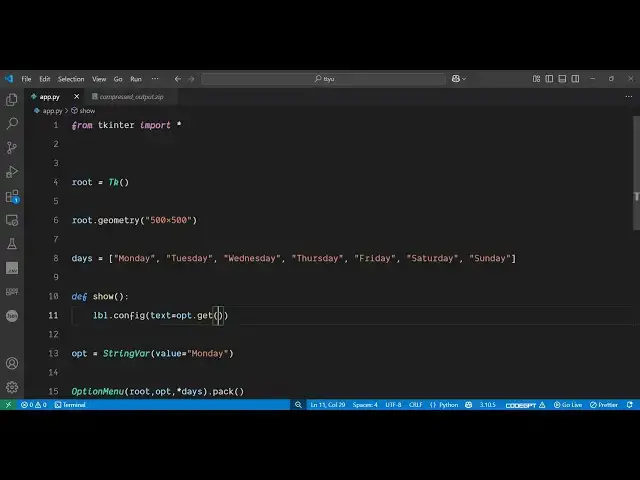Click the zoom magnifier in status bar
Viewport: 640px width, 480px height.
coord(298,405)
